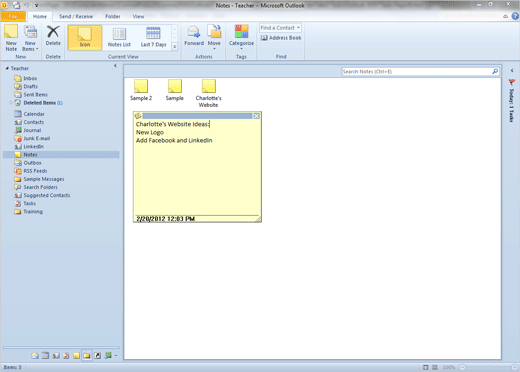Open the Send / Receive tab
The image size is (520, 372).
click(76, 16)
